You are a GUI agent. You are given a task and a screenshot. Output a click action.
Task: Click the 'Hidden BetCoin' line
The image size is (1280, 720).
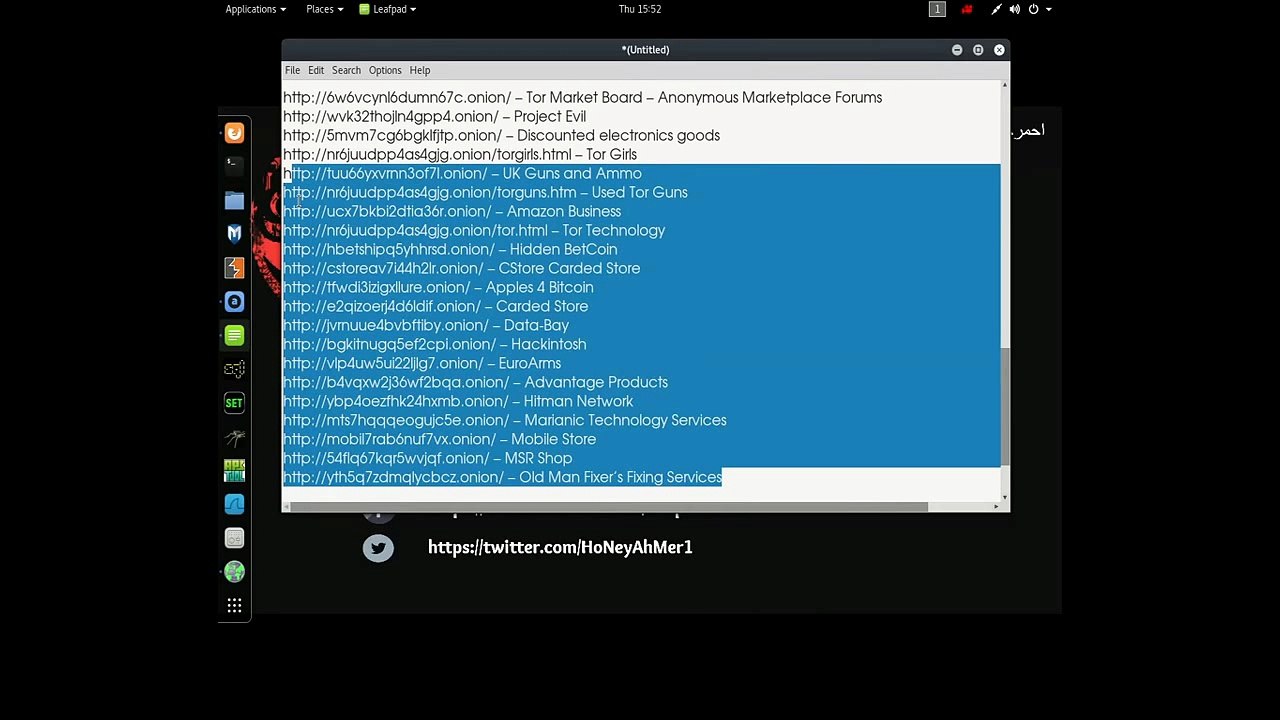[x=450, y=249]
